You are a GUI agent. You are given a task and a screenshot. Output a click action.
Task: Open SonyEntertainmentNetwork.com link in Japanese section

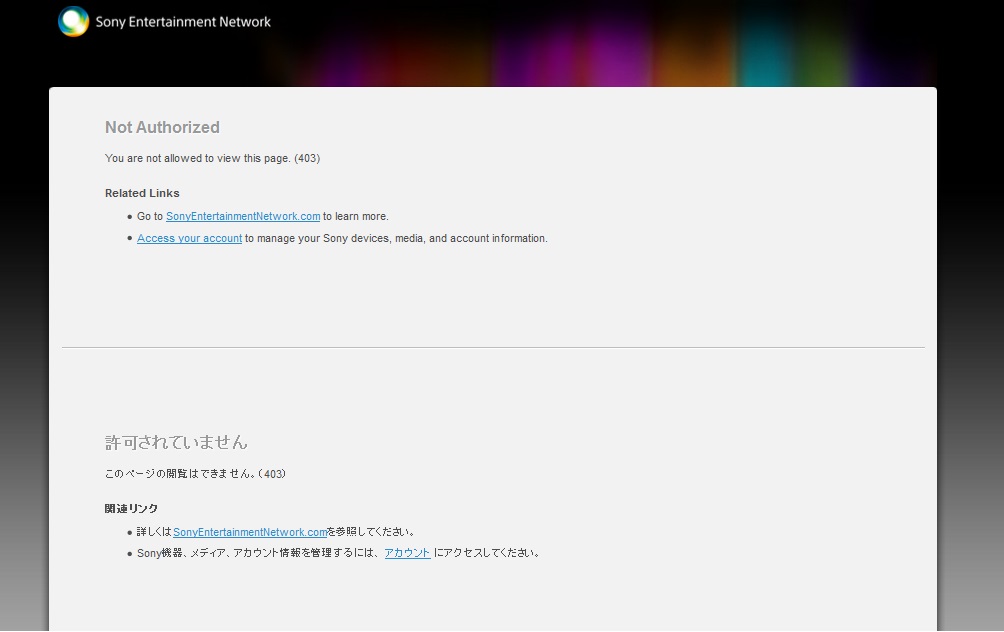tap(250, 532)
